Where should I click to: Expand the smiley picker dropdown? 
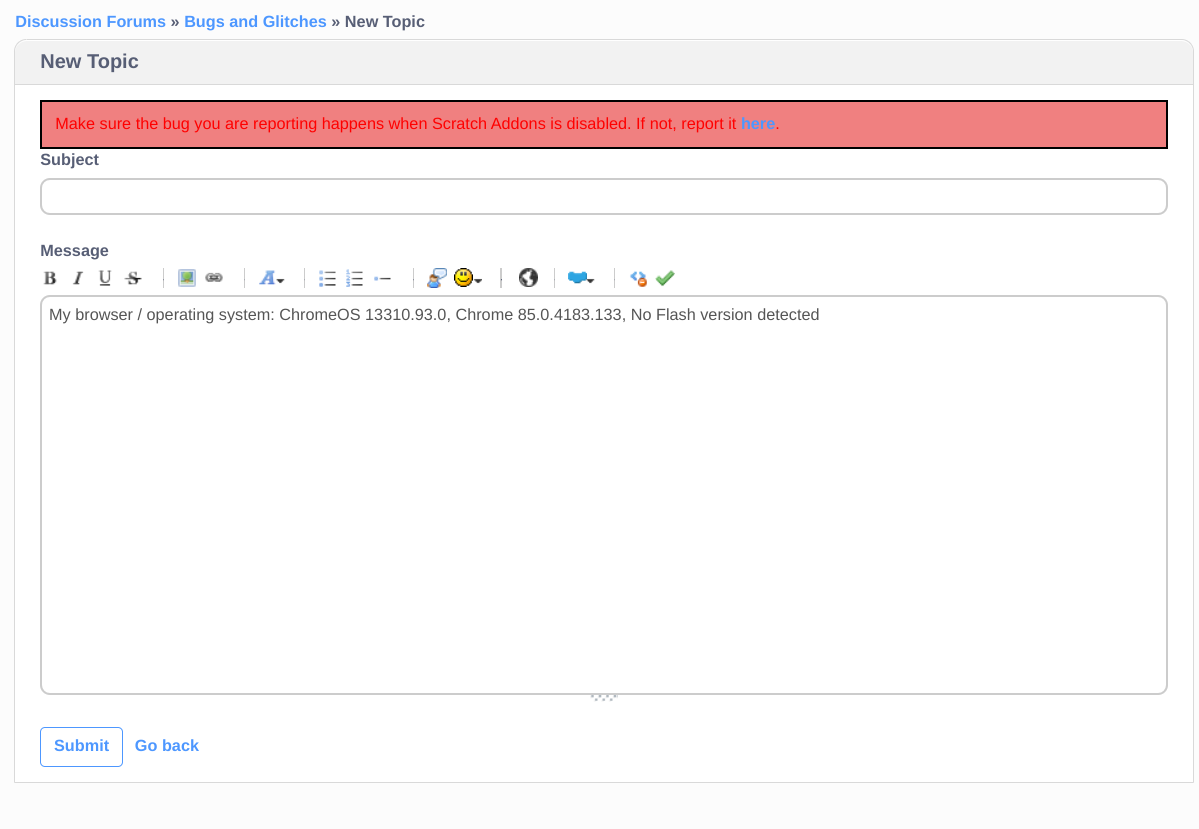point(477,280)
